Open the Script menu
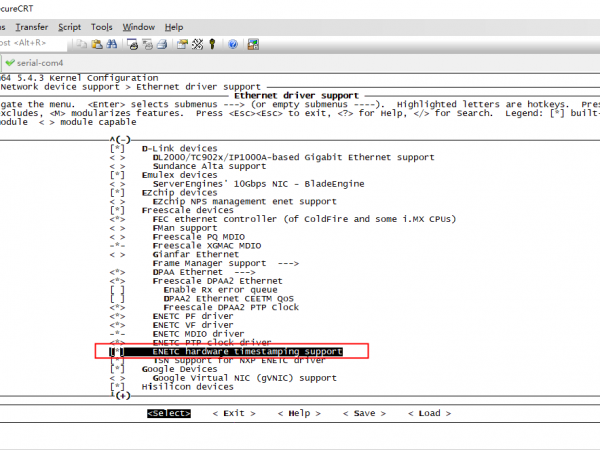 (70, 27)
